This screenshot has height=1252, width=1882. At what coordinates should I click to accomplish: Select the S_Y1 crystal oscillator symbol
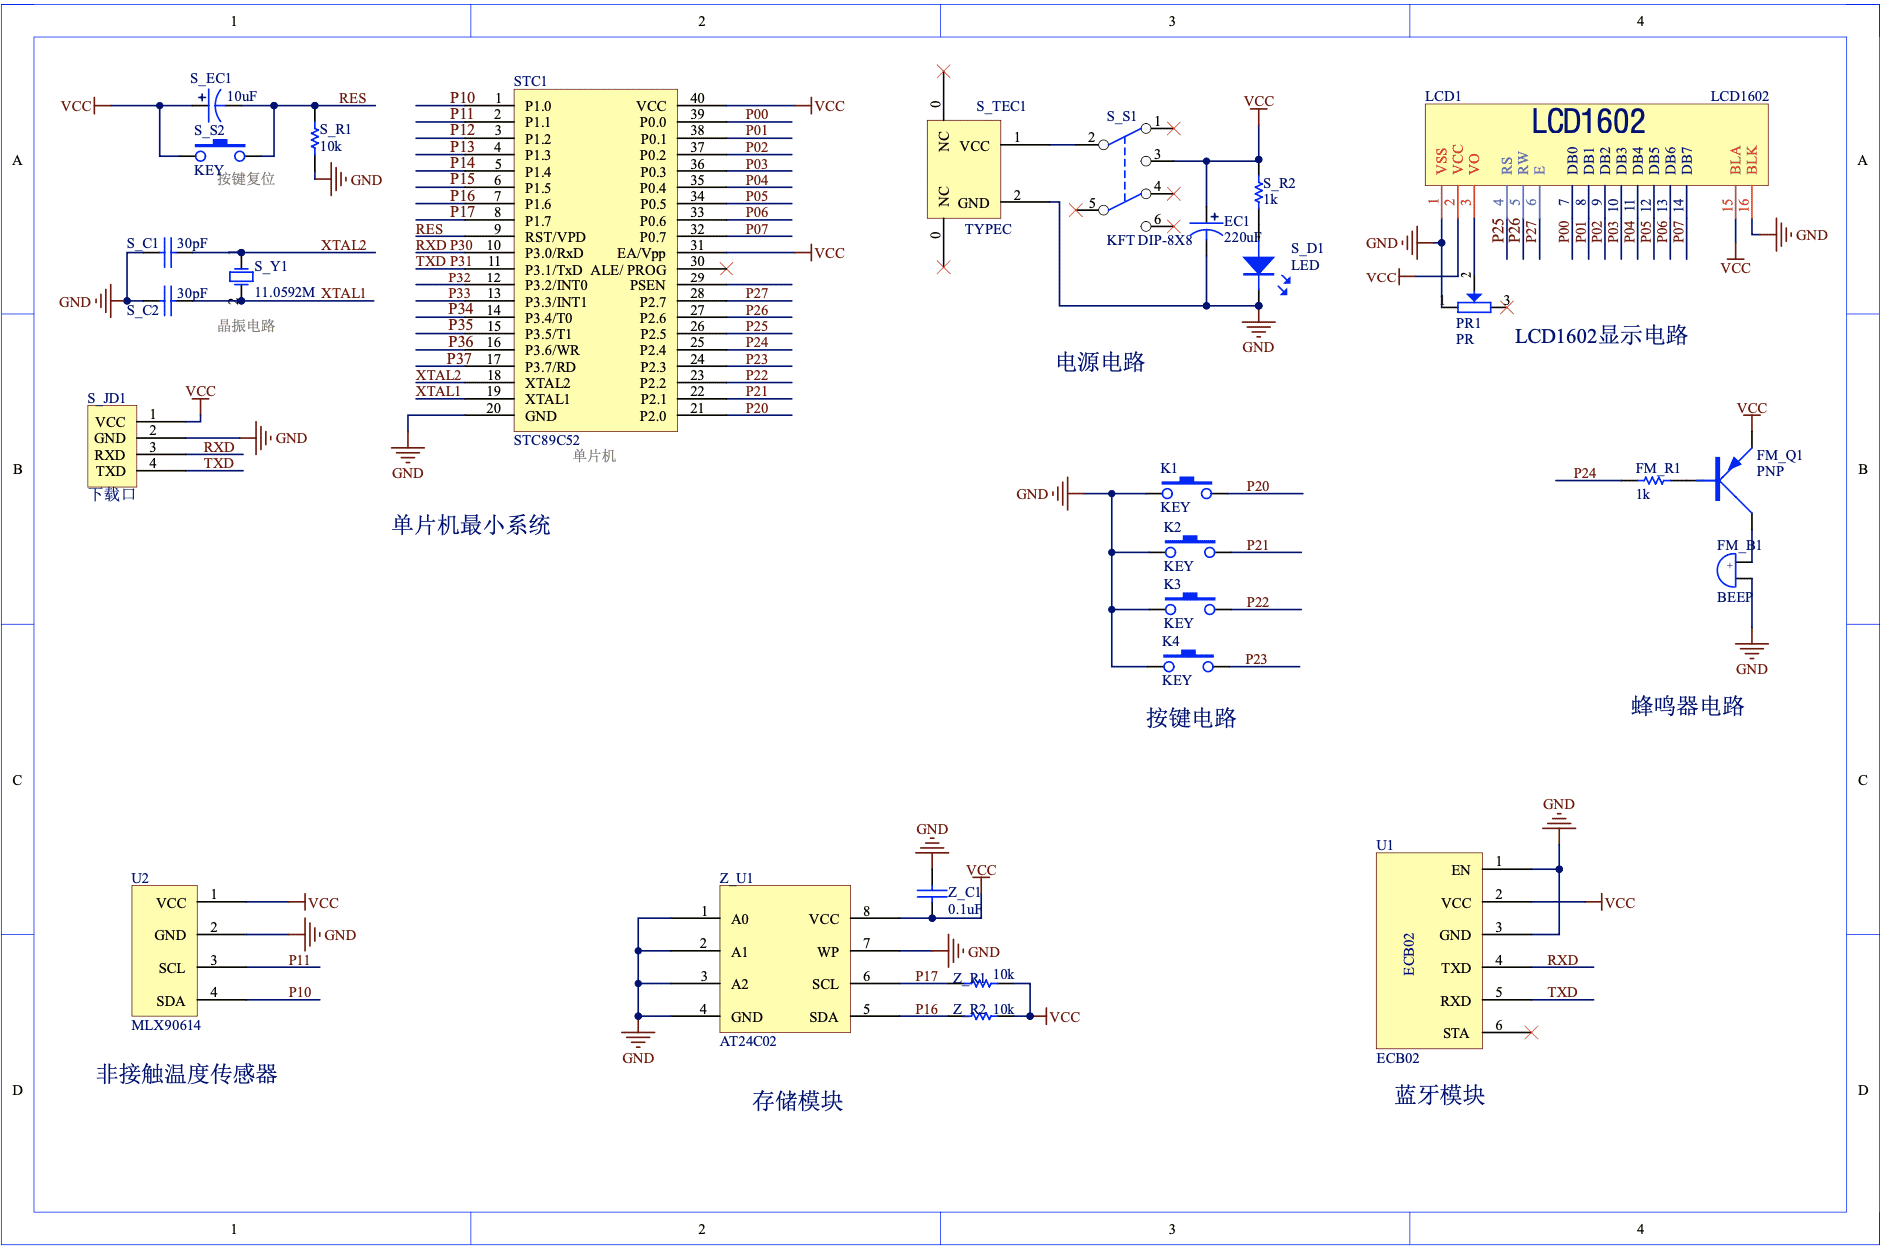[241, 276]
